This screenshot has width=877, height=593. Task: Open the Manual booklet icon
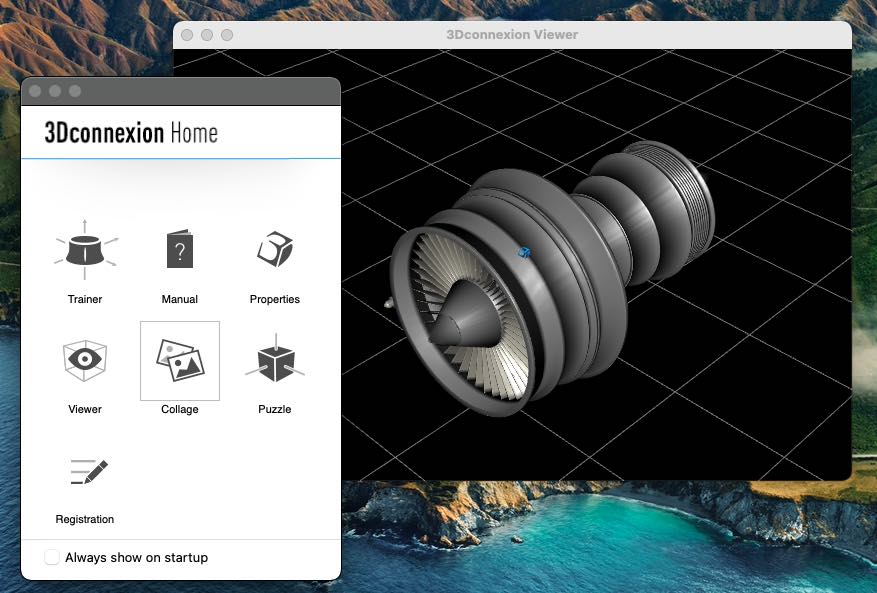click(180, 250)
